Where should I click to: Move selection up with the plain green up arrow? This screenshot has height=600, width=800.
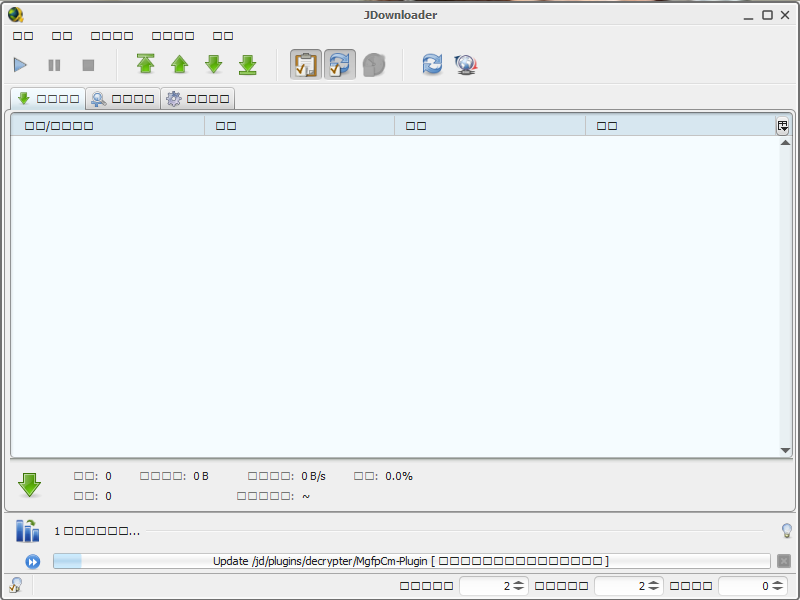pos(180,64)
